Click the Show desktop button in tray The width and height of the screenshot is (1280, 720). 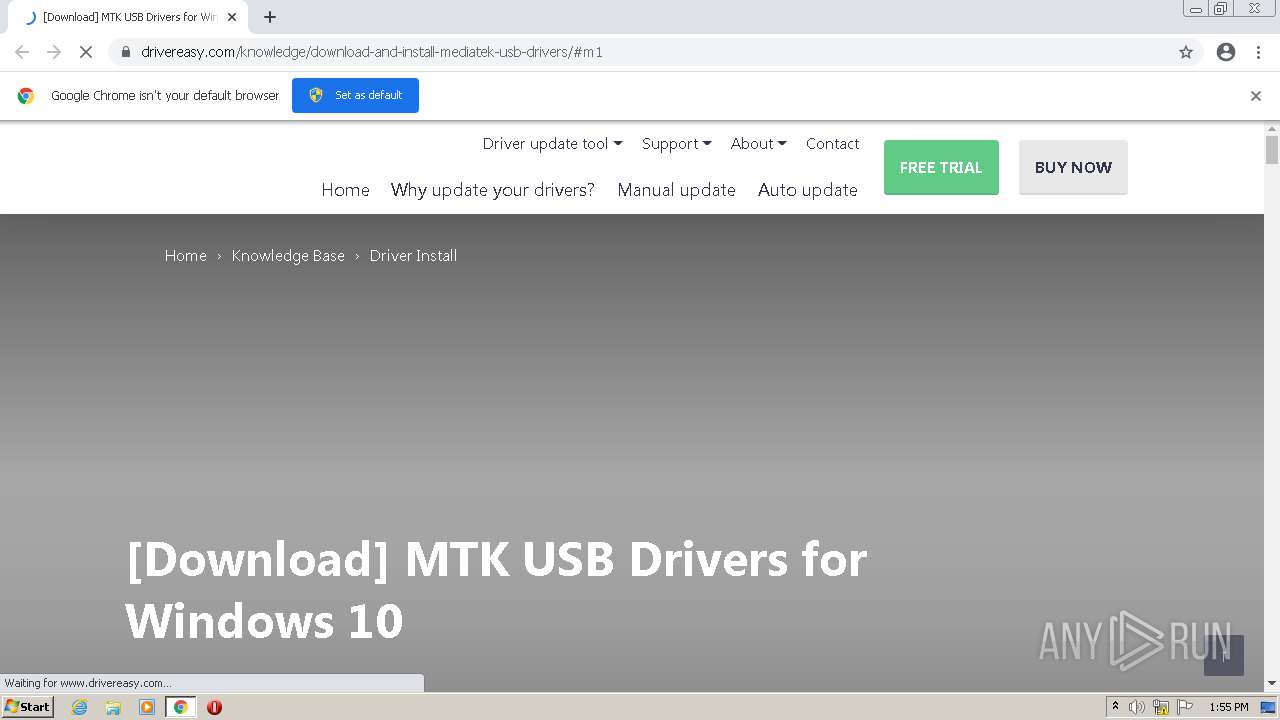pos(1268,707)
